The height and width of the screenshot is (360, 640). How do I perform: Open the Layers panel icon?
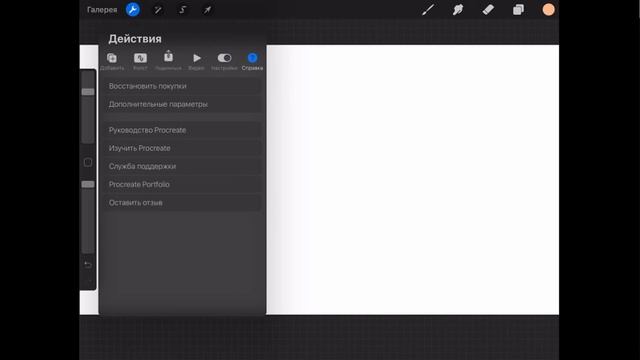[x=518, y=9]
